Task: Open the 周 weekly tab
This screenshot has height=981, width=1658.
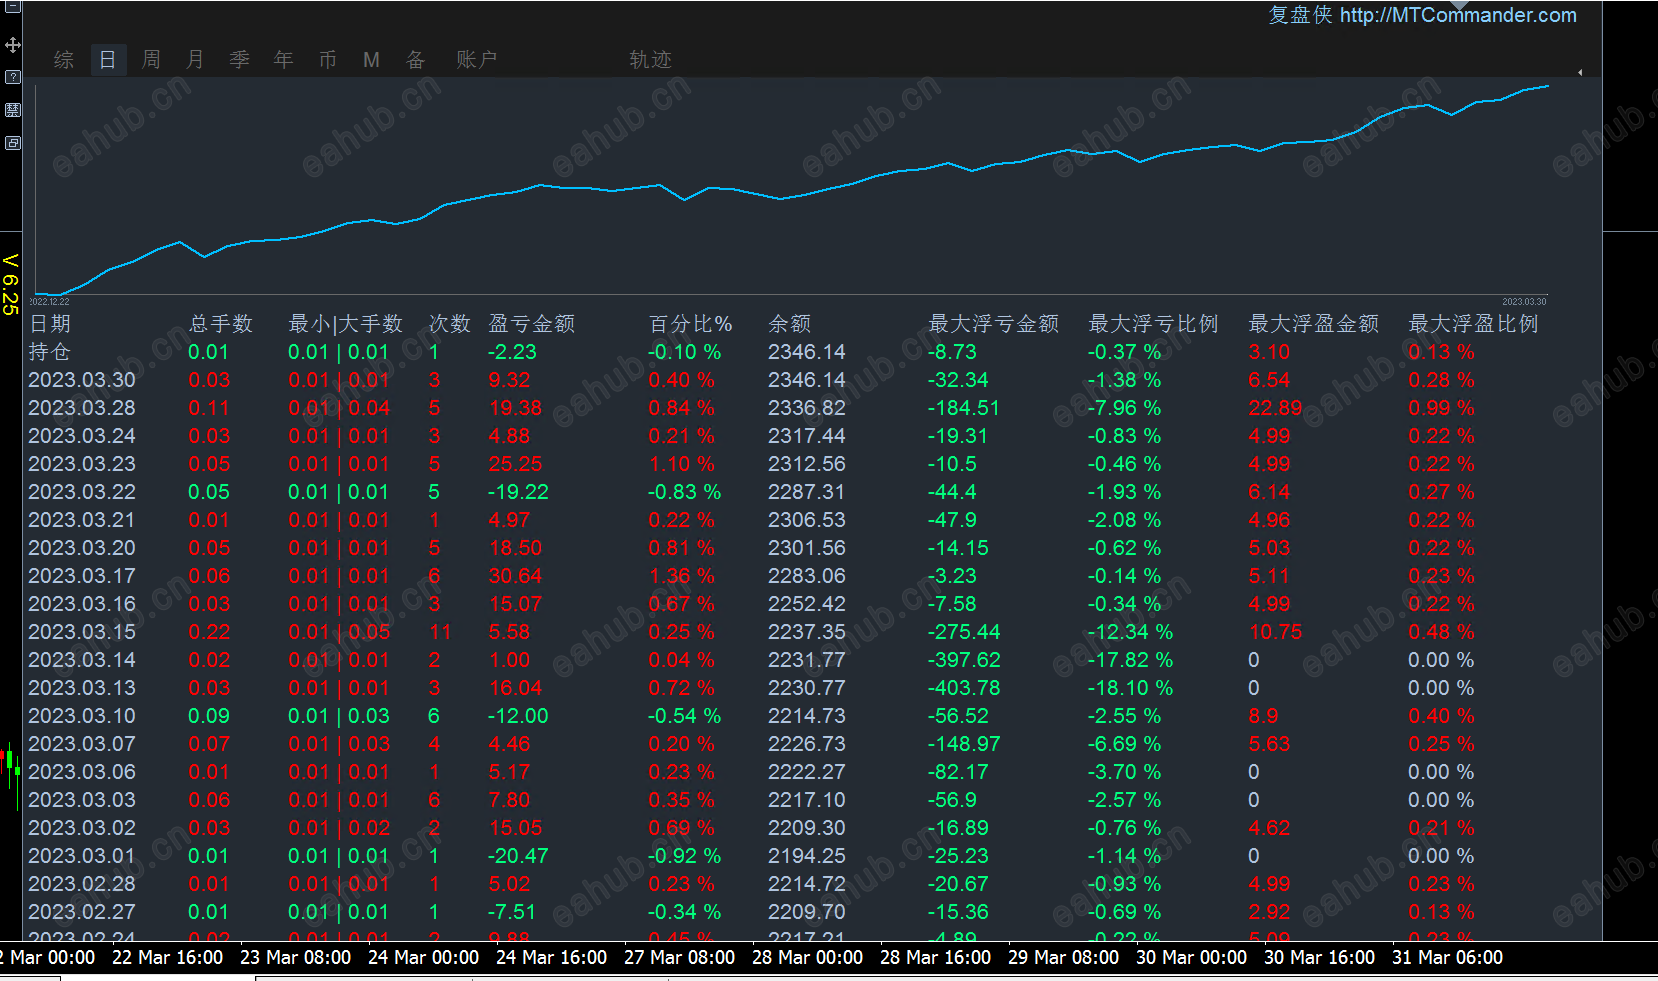Action: (152, 60)
